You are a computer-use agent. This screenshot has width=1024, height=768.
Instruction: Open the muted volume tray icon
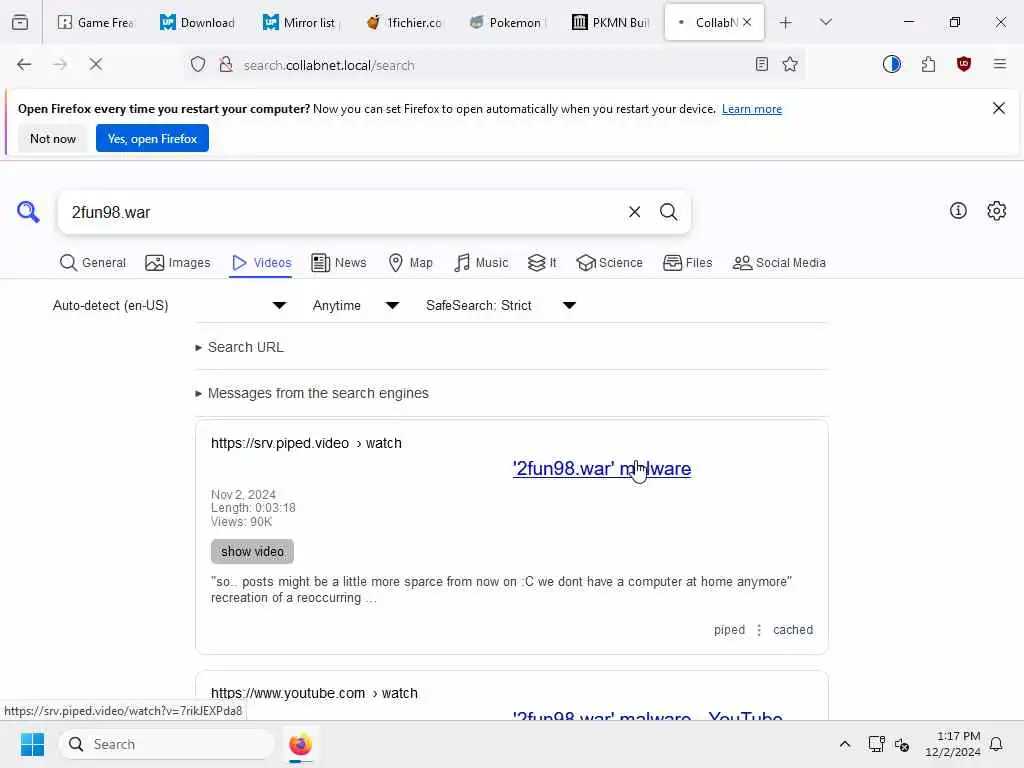903,744
